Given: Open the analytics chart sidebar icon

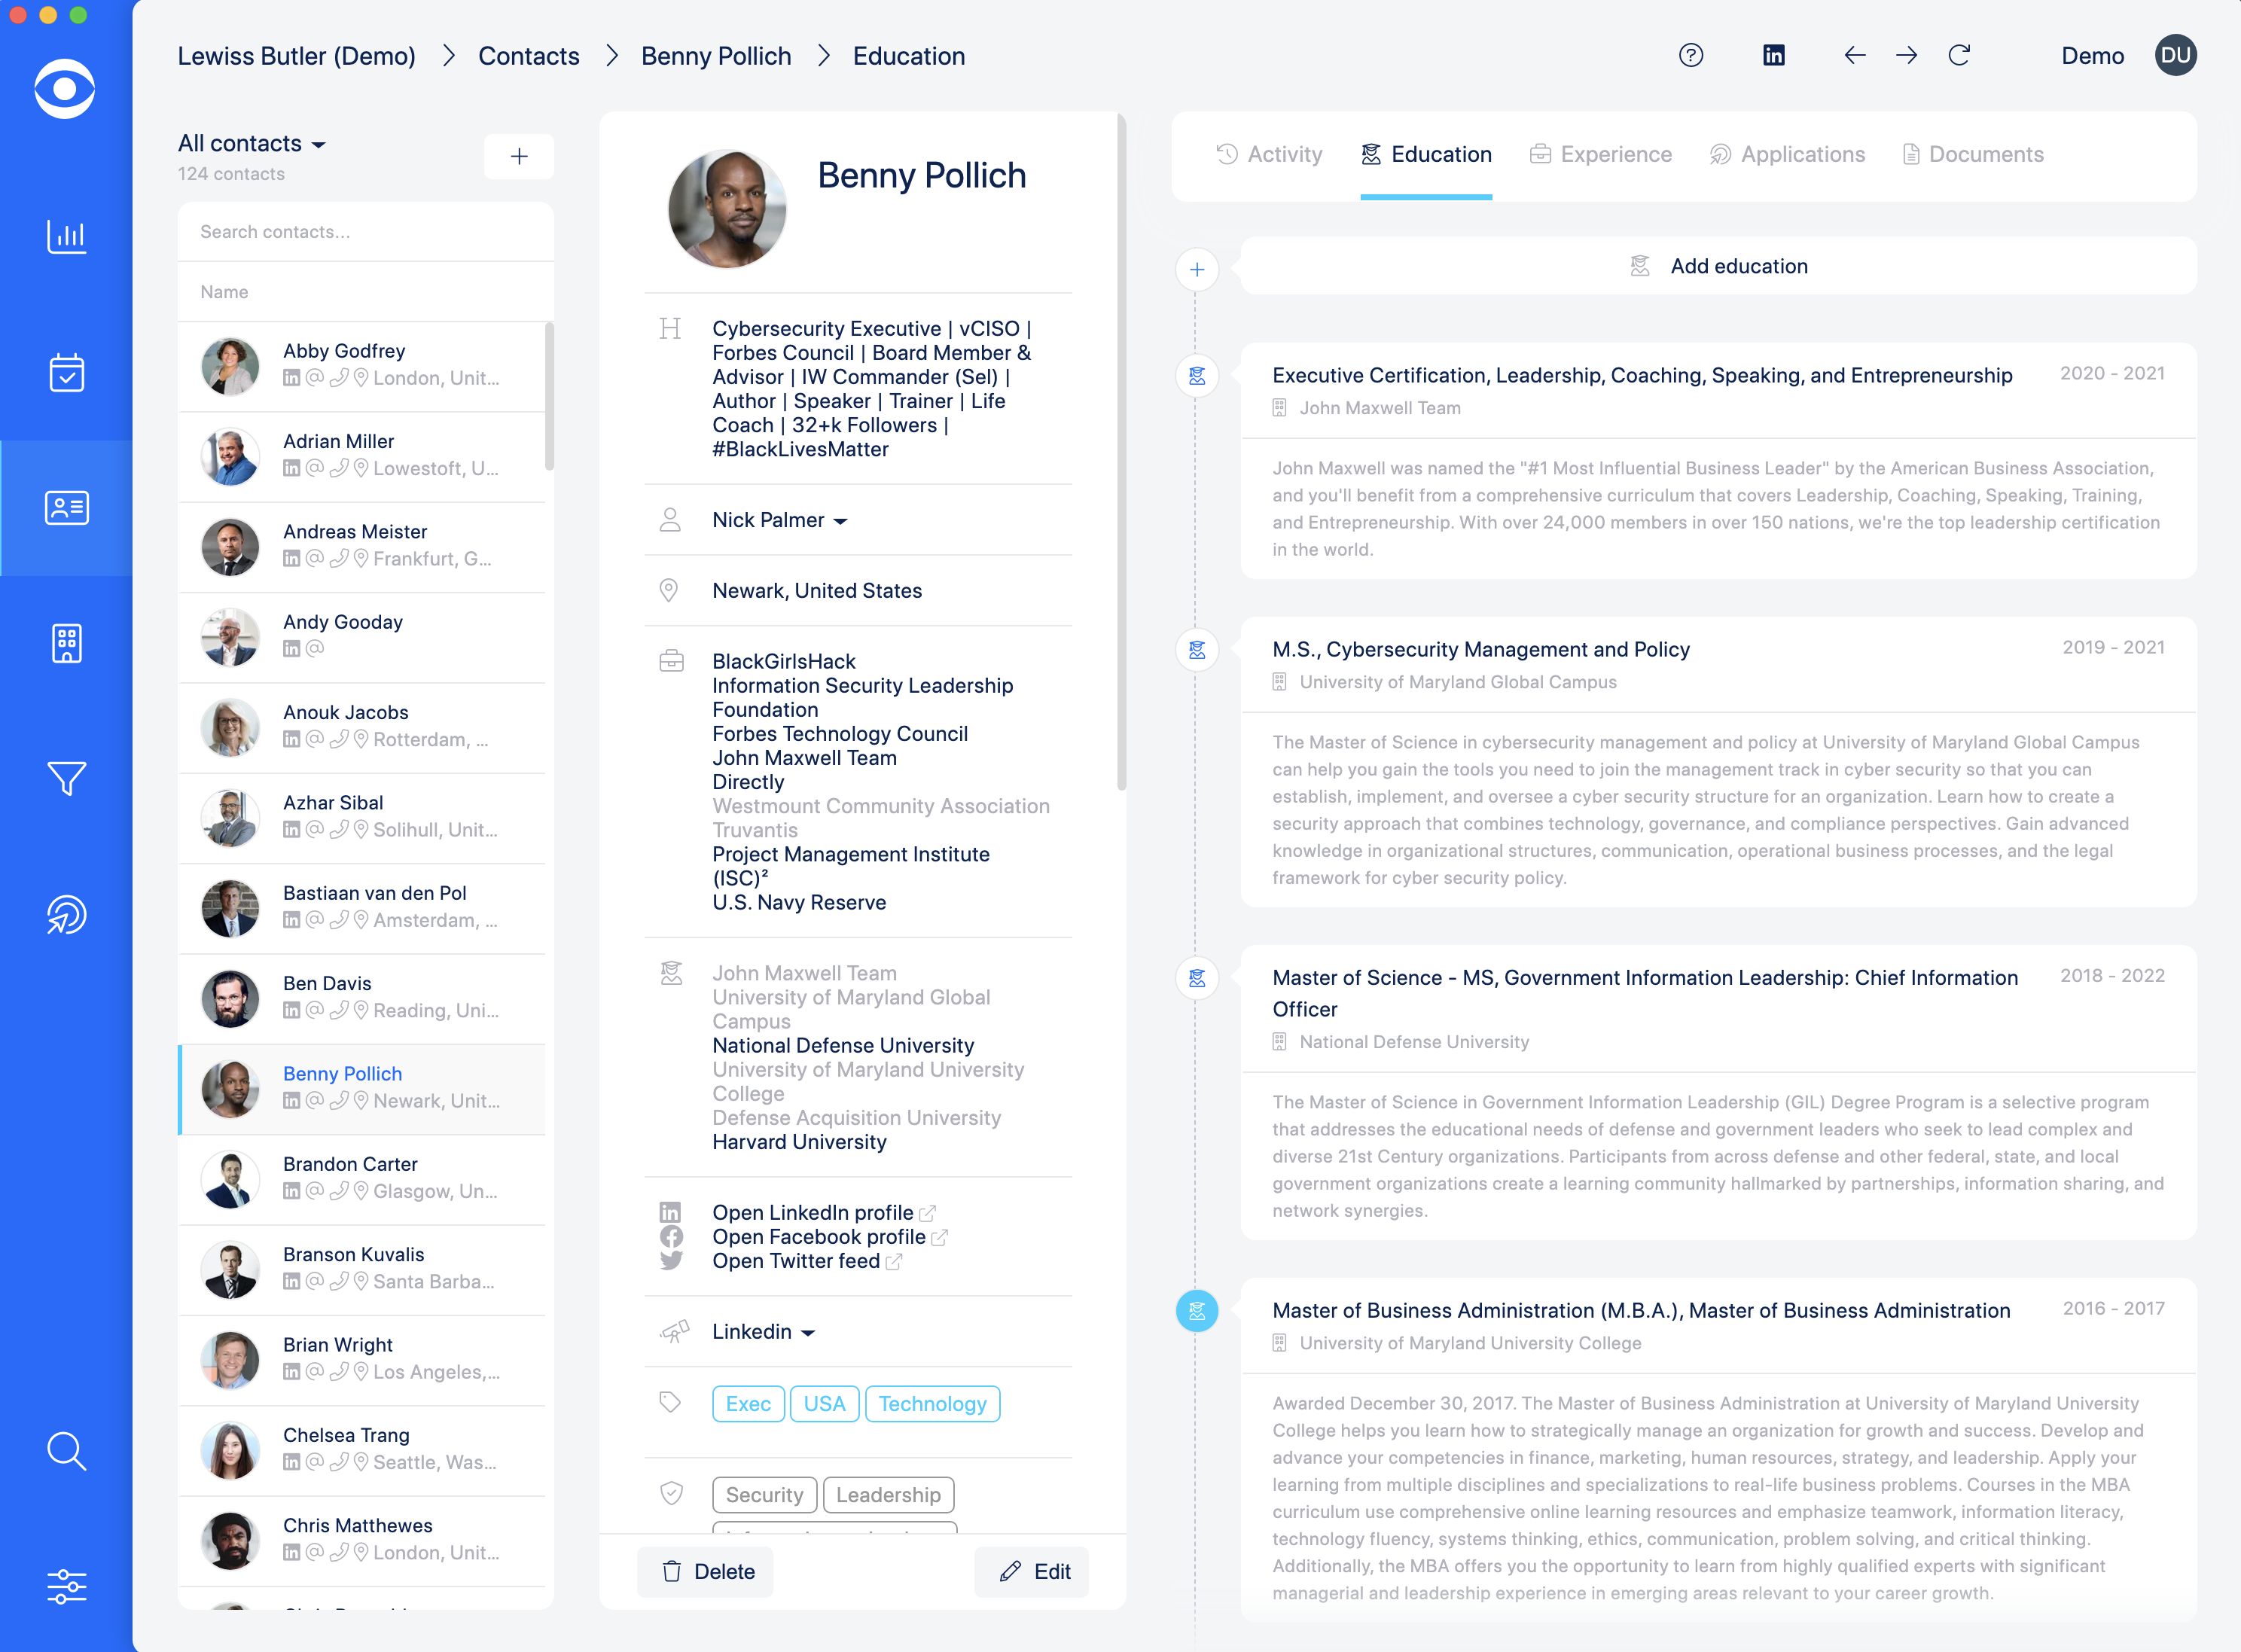Looking at the screenshot, I should coord(66,237).
